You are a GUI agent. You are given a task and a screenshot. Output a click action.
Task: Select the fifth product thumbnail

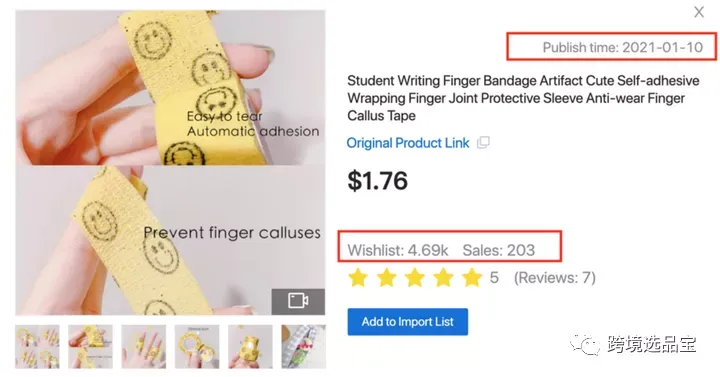250,347
